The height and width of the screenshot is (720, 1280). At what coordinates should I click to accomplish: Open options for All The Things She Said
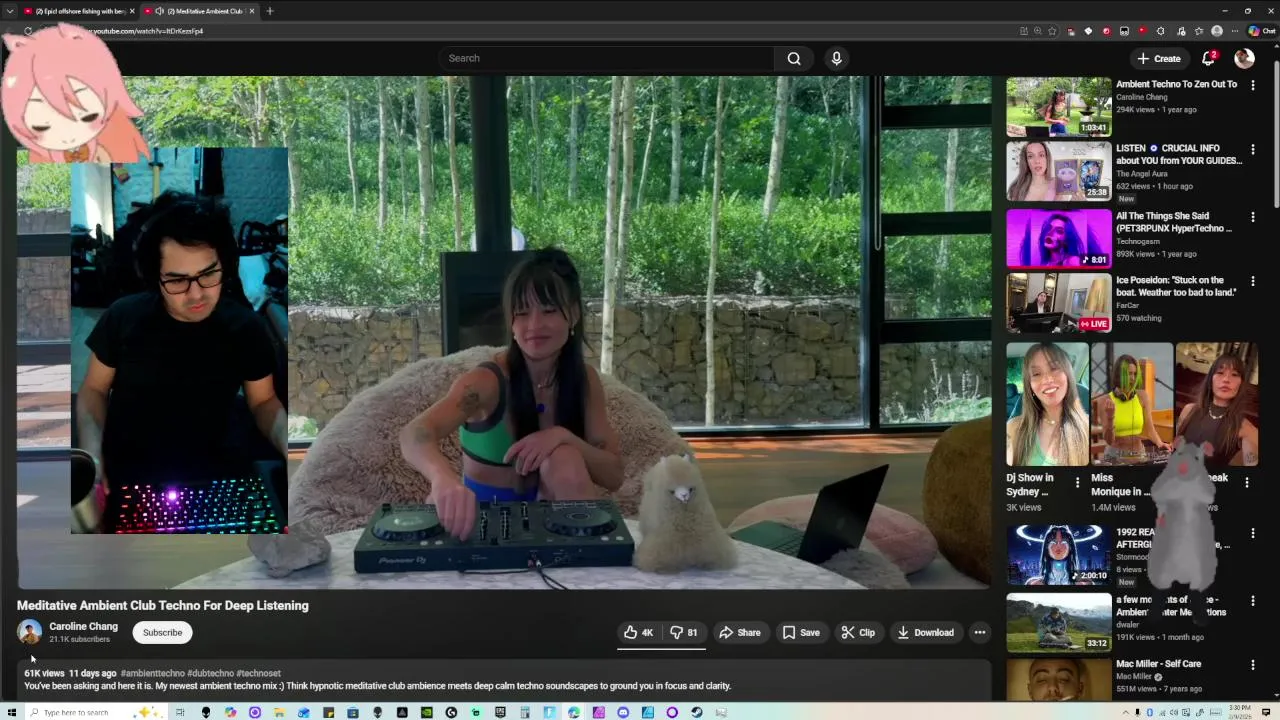coord(1252,218)
